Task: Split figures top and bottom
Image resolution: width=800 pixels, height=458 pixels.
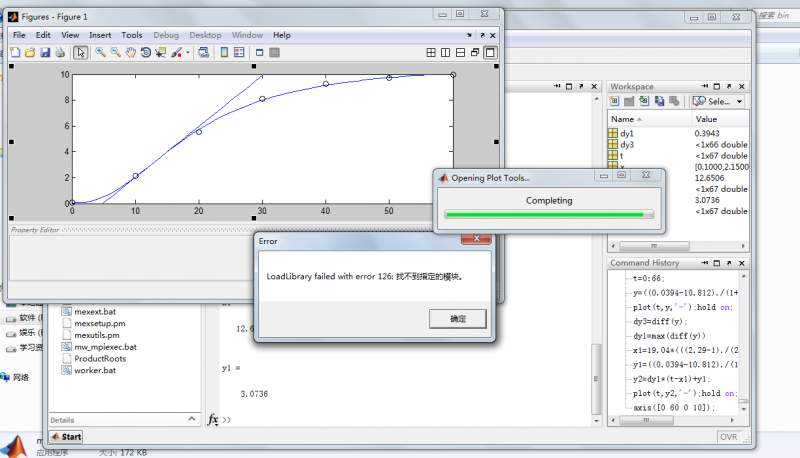Action: [460, 53]
